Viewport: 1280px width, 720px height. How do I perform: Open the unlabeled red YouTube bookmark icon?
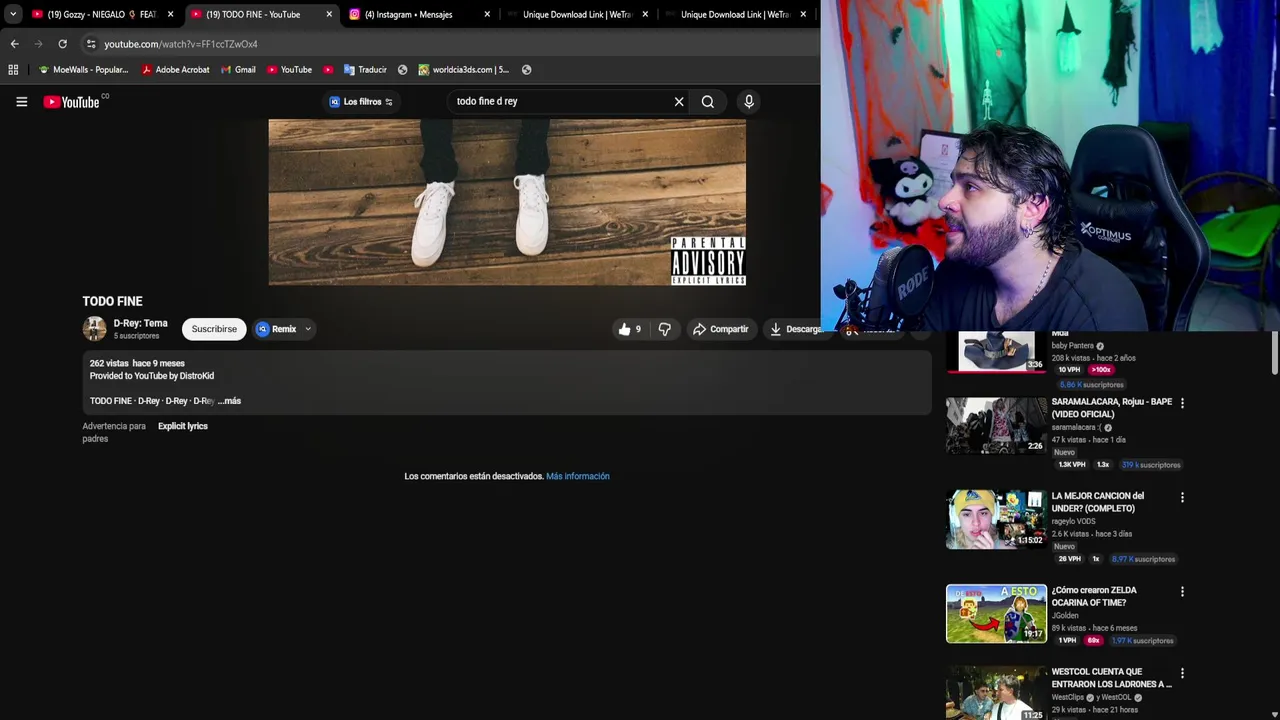328,70
